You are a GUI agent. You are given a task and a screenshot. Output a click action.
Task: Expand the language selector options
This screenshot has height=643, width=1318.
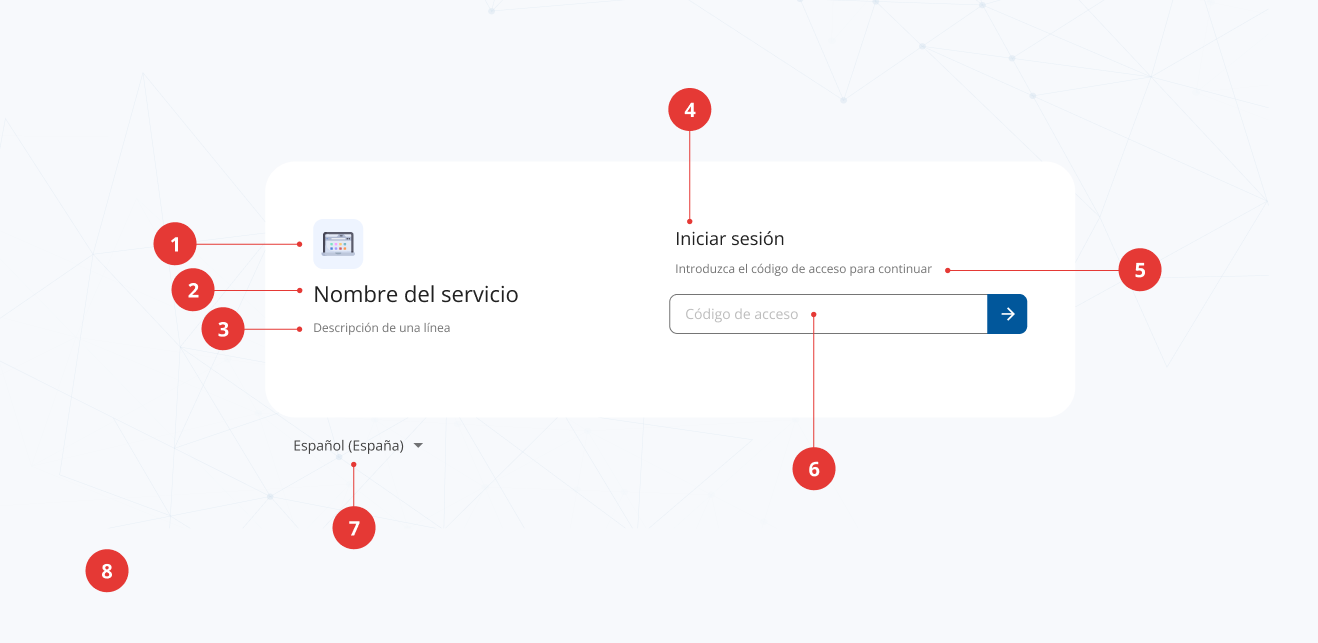pyautogui.click(x=355, y=445)
